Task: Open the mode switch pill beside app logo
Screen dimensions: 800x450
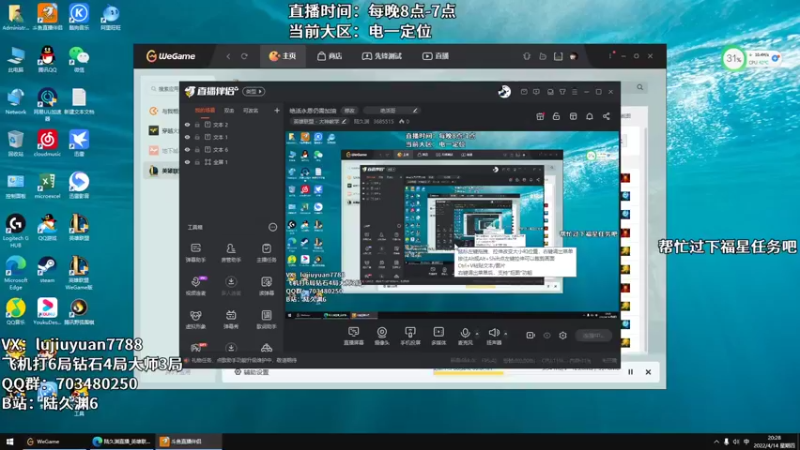Action: pyautogui.click(x=254, y=91)
